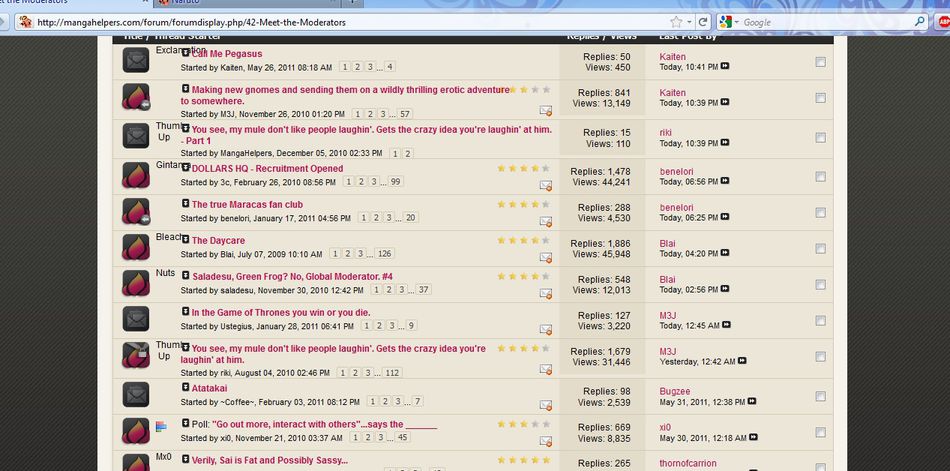This screenshot has width=950, height=471.
Task: Open thread DOLLARS HQ - Recruitment Opened
Action: [x=267, y=169]
